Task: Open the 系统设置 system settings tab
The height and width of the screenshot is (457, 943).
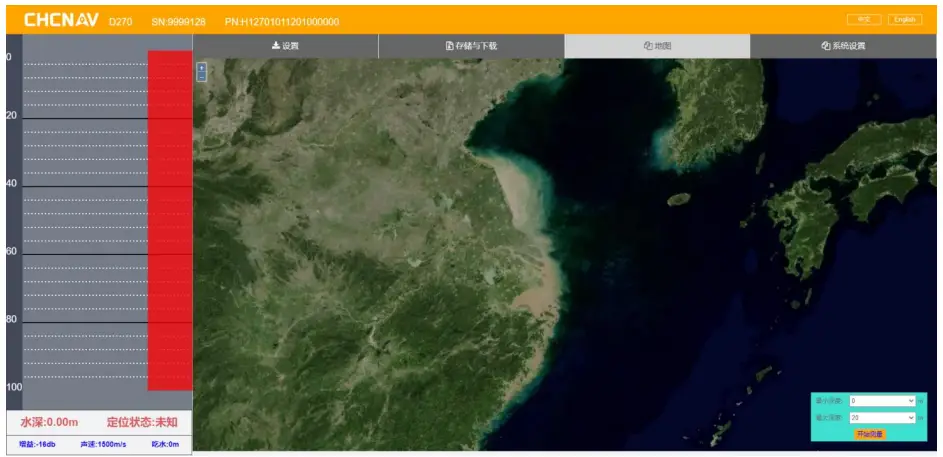Action: point(843,46)
